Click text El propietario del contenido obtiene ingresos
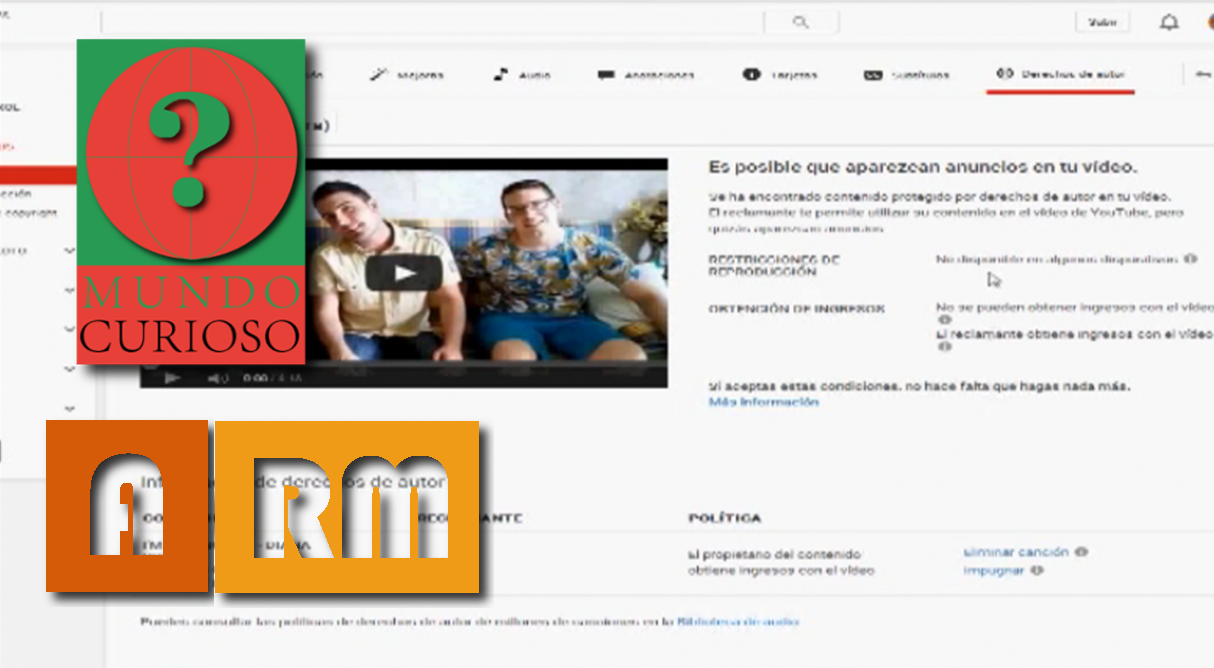Screen dimensions: 1214x668 point(781,562)
